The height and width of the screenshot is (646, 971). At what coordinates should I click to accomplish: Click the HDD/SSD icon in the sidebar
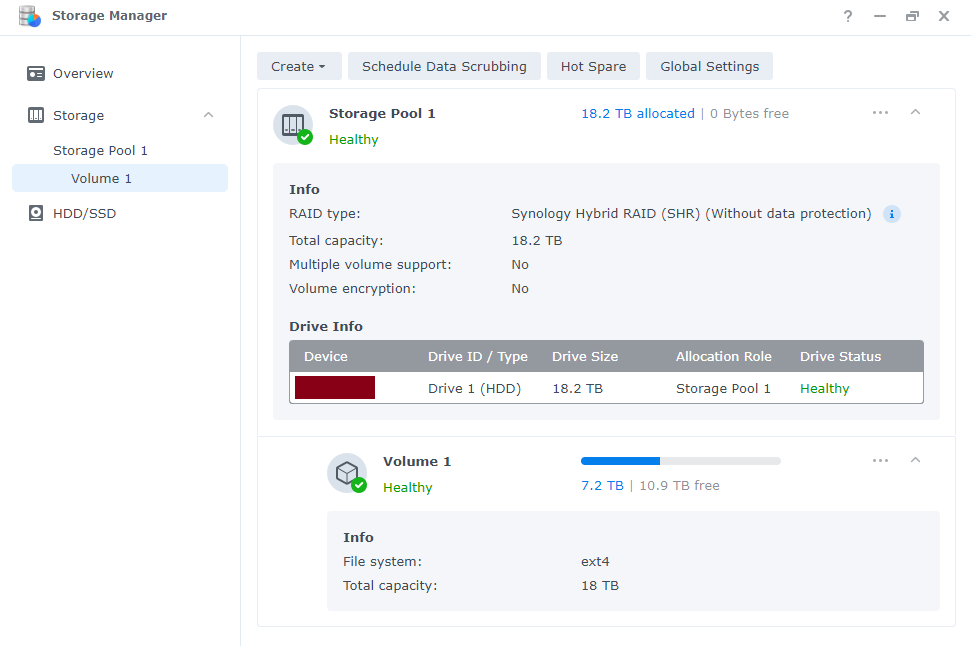tap(36, 213)
